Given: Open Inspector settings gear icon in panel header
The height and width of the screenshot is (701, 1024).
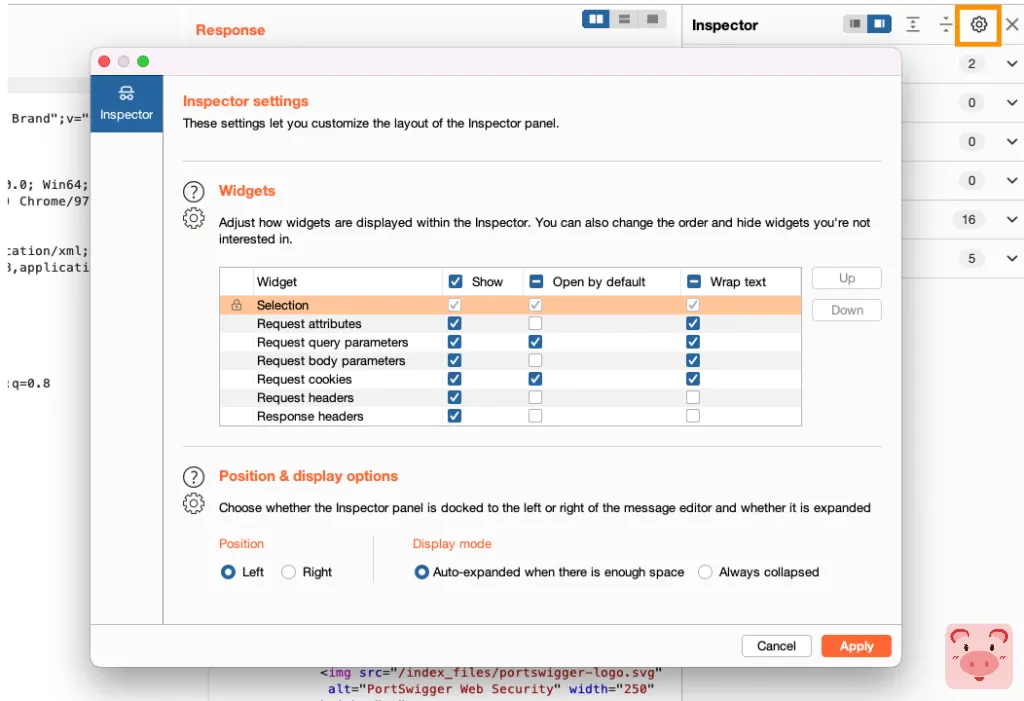Looking at the screenshot, I should pyautogui.click(x=979, y=25).
